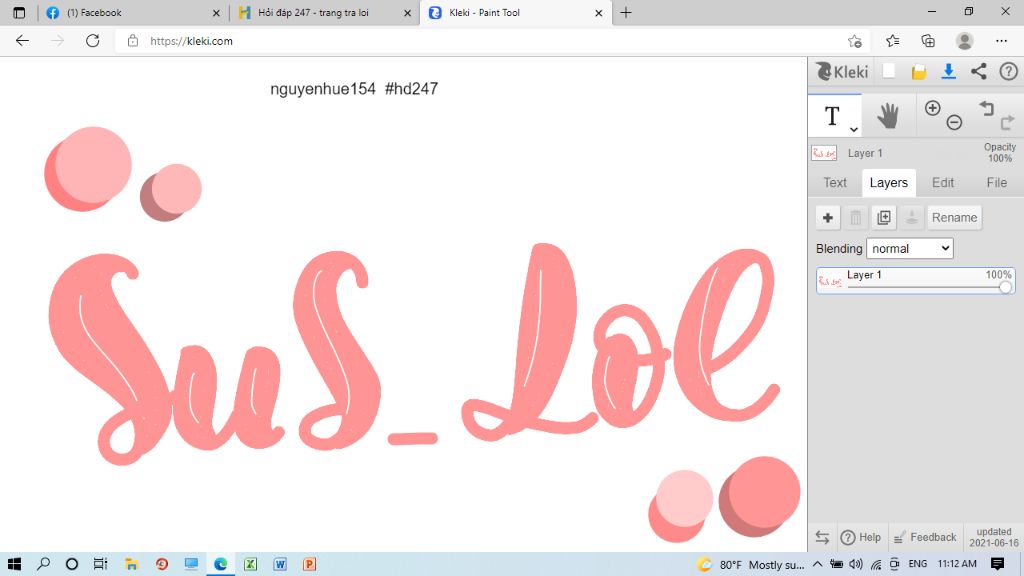Download the image with the blue arrow icon
Viewport: 1024px width, 576px height.
tap(948, 71)
